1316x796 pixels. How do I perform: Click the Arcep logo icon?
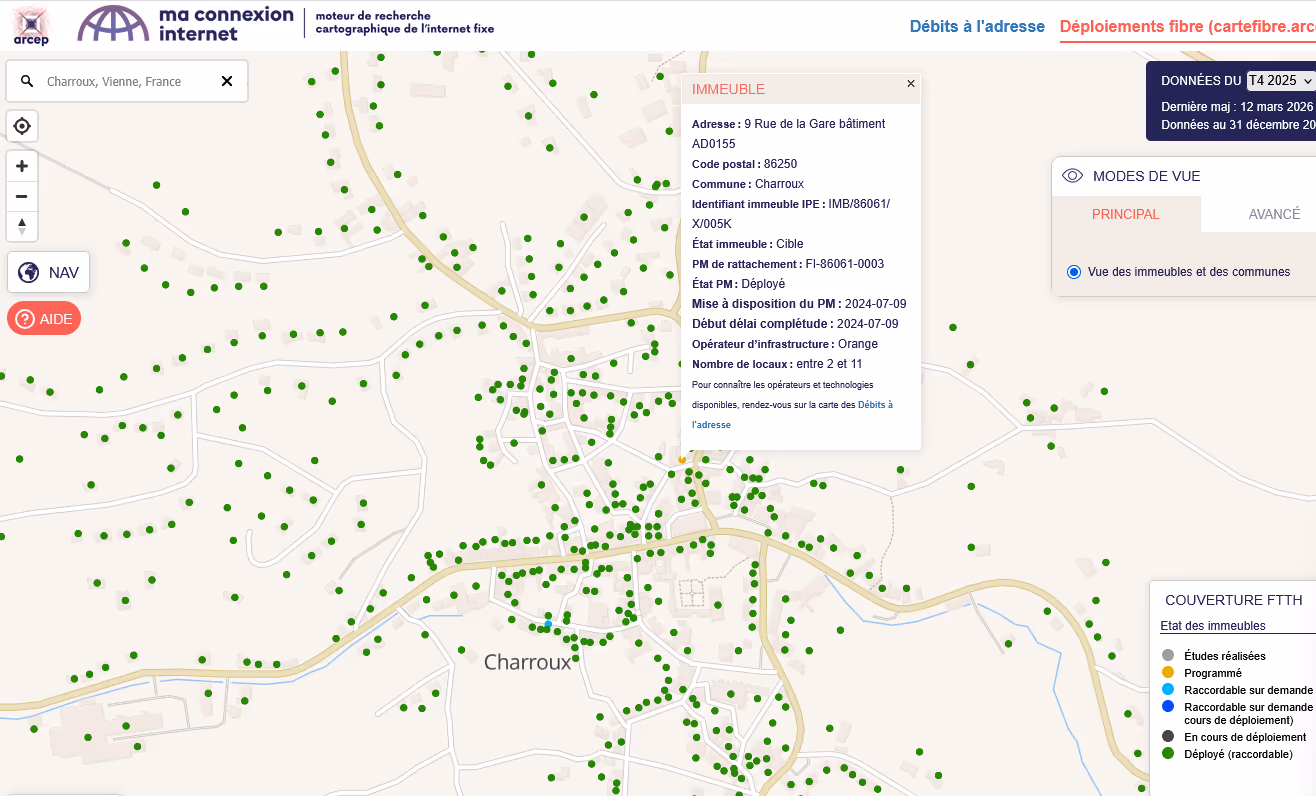click(32, 24)
